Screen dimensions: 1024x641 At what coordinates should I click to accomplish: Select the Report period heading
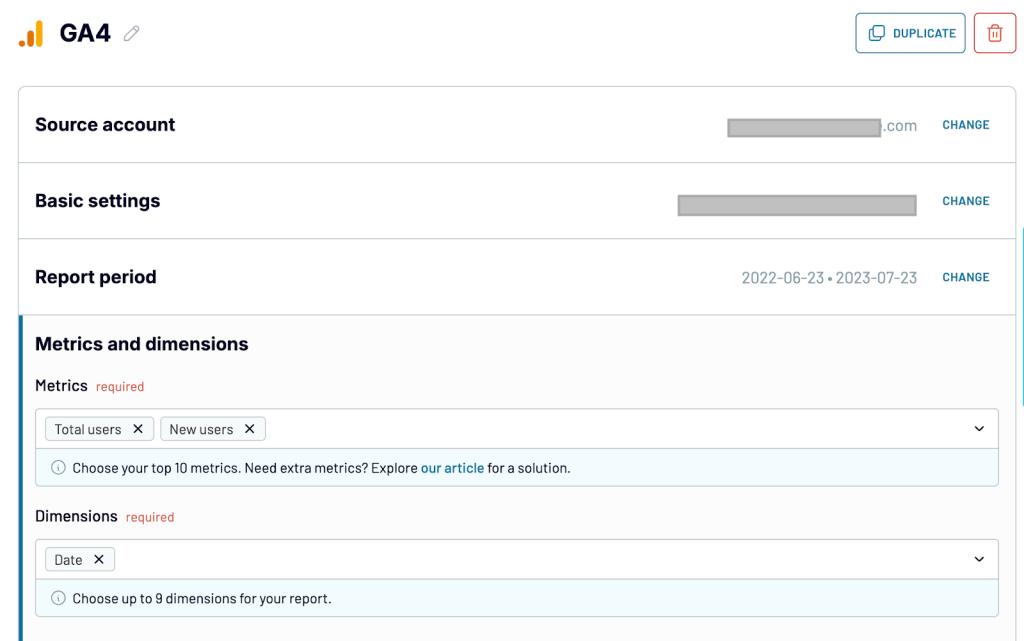[95, 277]
